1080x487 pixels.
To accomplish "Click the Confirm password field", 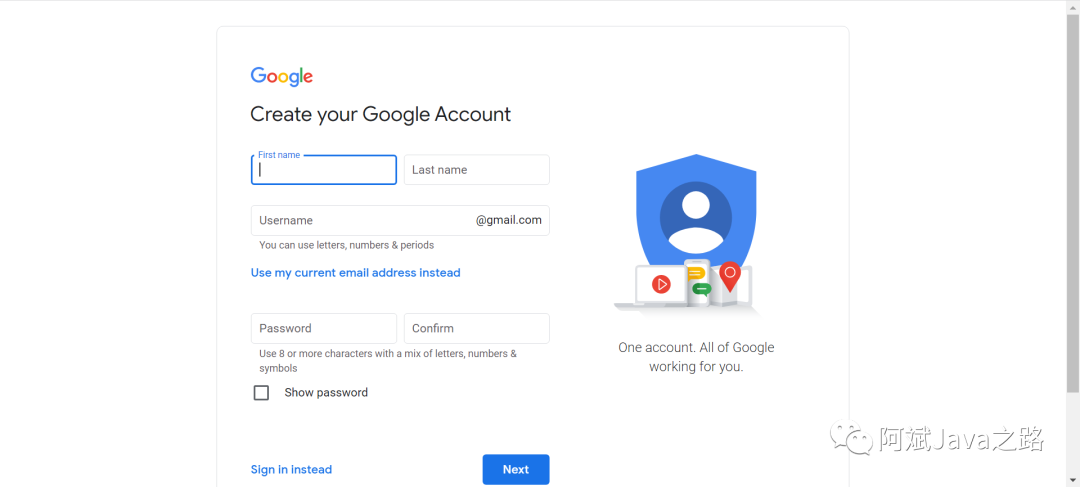I will [477, 329].
